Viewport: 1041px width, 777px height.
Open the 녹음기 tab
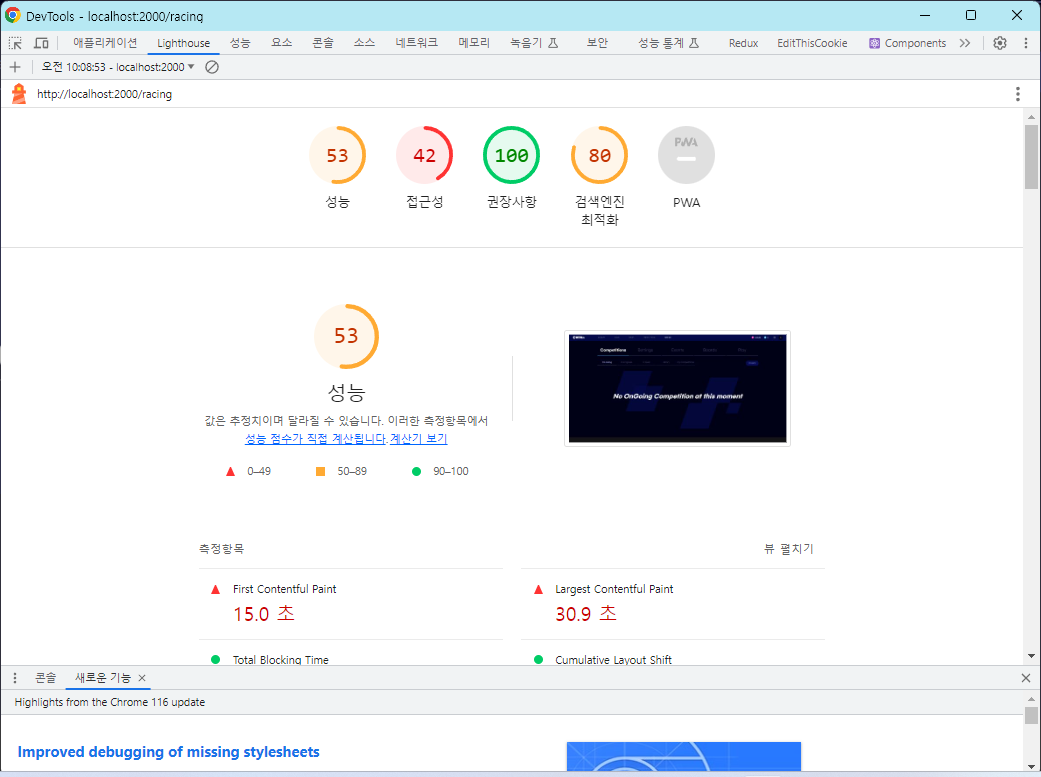coord(534,43)
